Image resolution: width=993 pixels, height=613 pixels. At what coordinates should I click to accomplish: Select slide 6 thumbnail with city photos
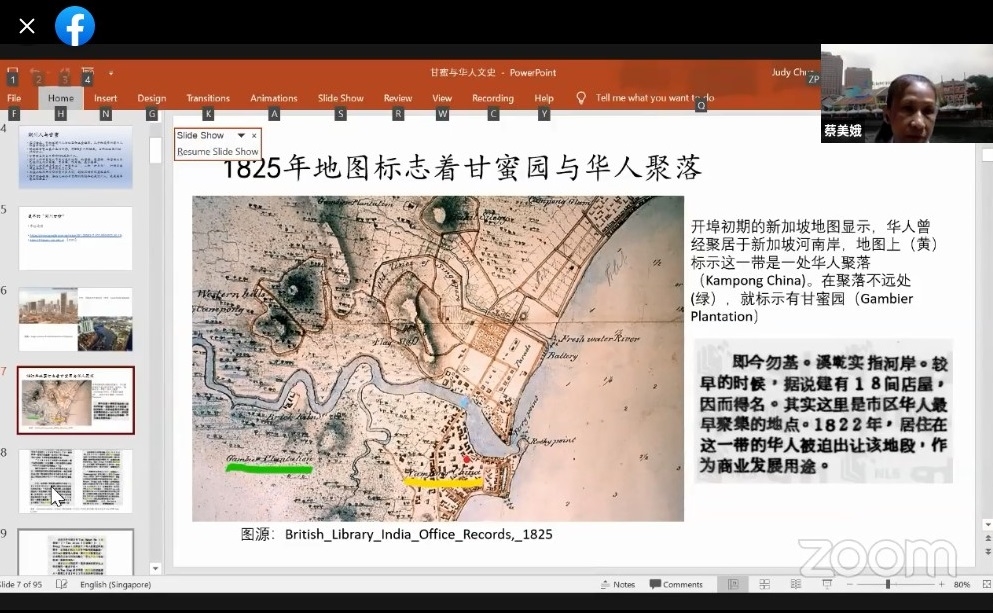tap(75, 319)
